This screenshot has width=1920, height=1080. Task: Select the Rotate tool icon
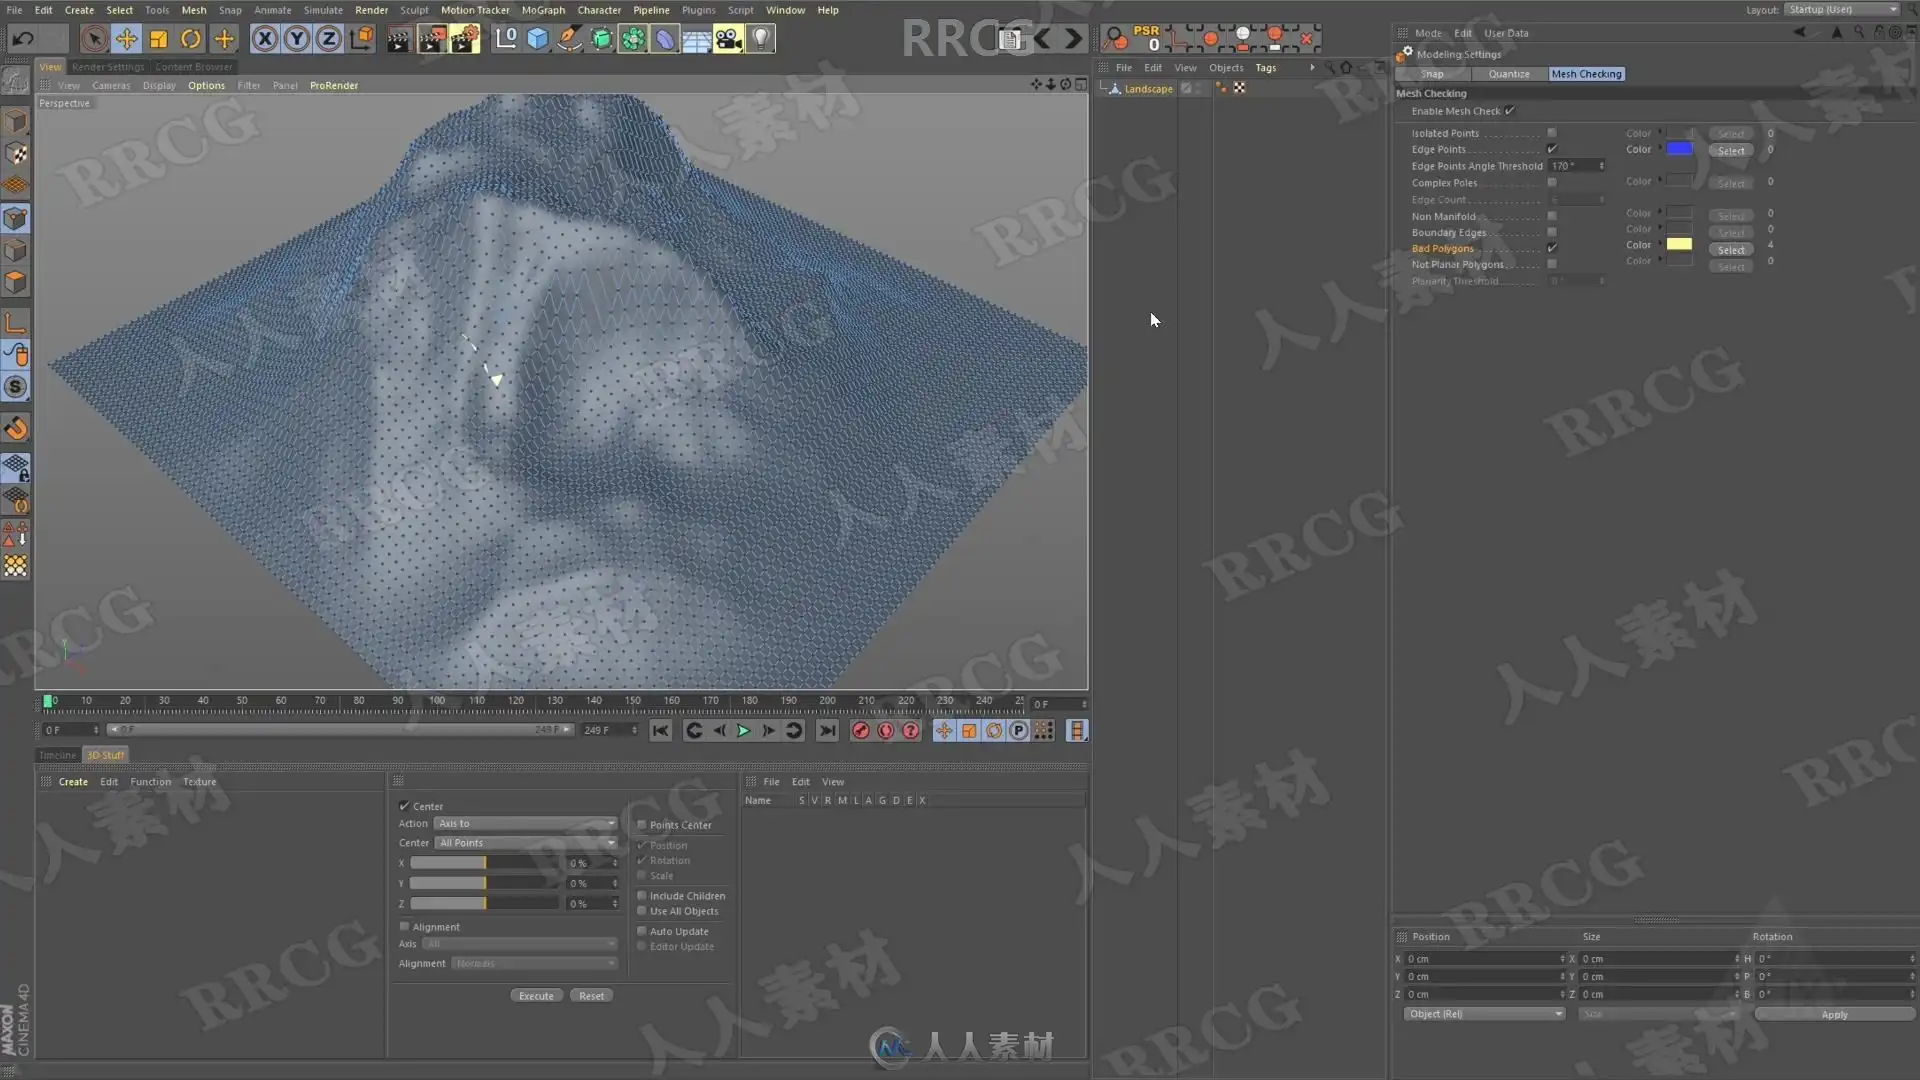190,39
